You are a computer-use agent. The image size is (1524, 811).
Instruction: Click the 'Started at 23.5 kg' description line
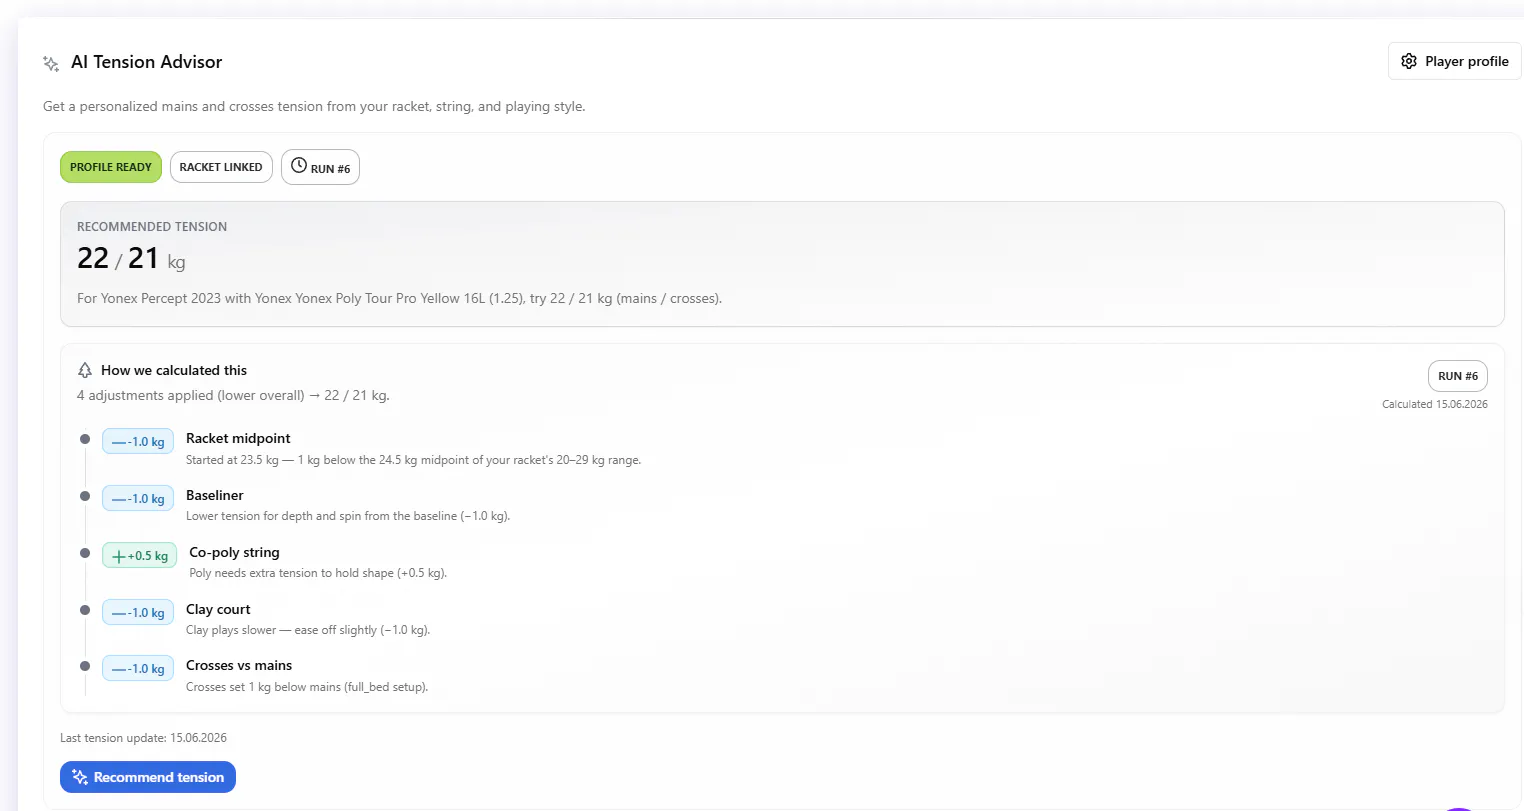413,460
